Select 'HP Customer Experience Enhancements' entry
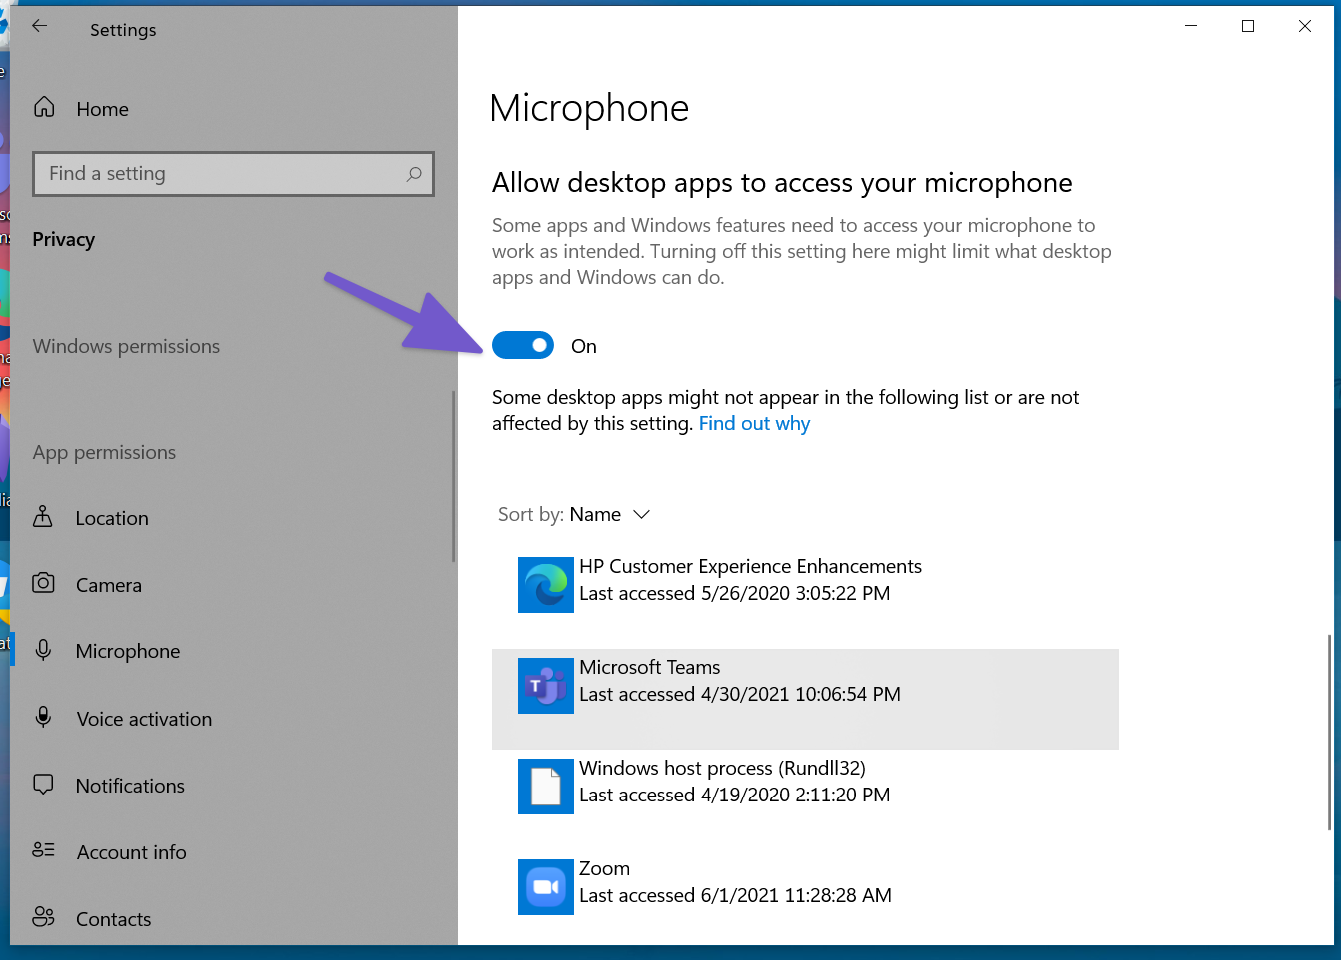This screenshot has height=960, width=1341. (x=805, y=585)
